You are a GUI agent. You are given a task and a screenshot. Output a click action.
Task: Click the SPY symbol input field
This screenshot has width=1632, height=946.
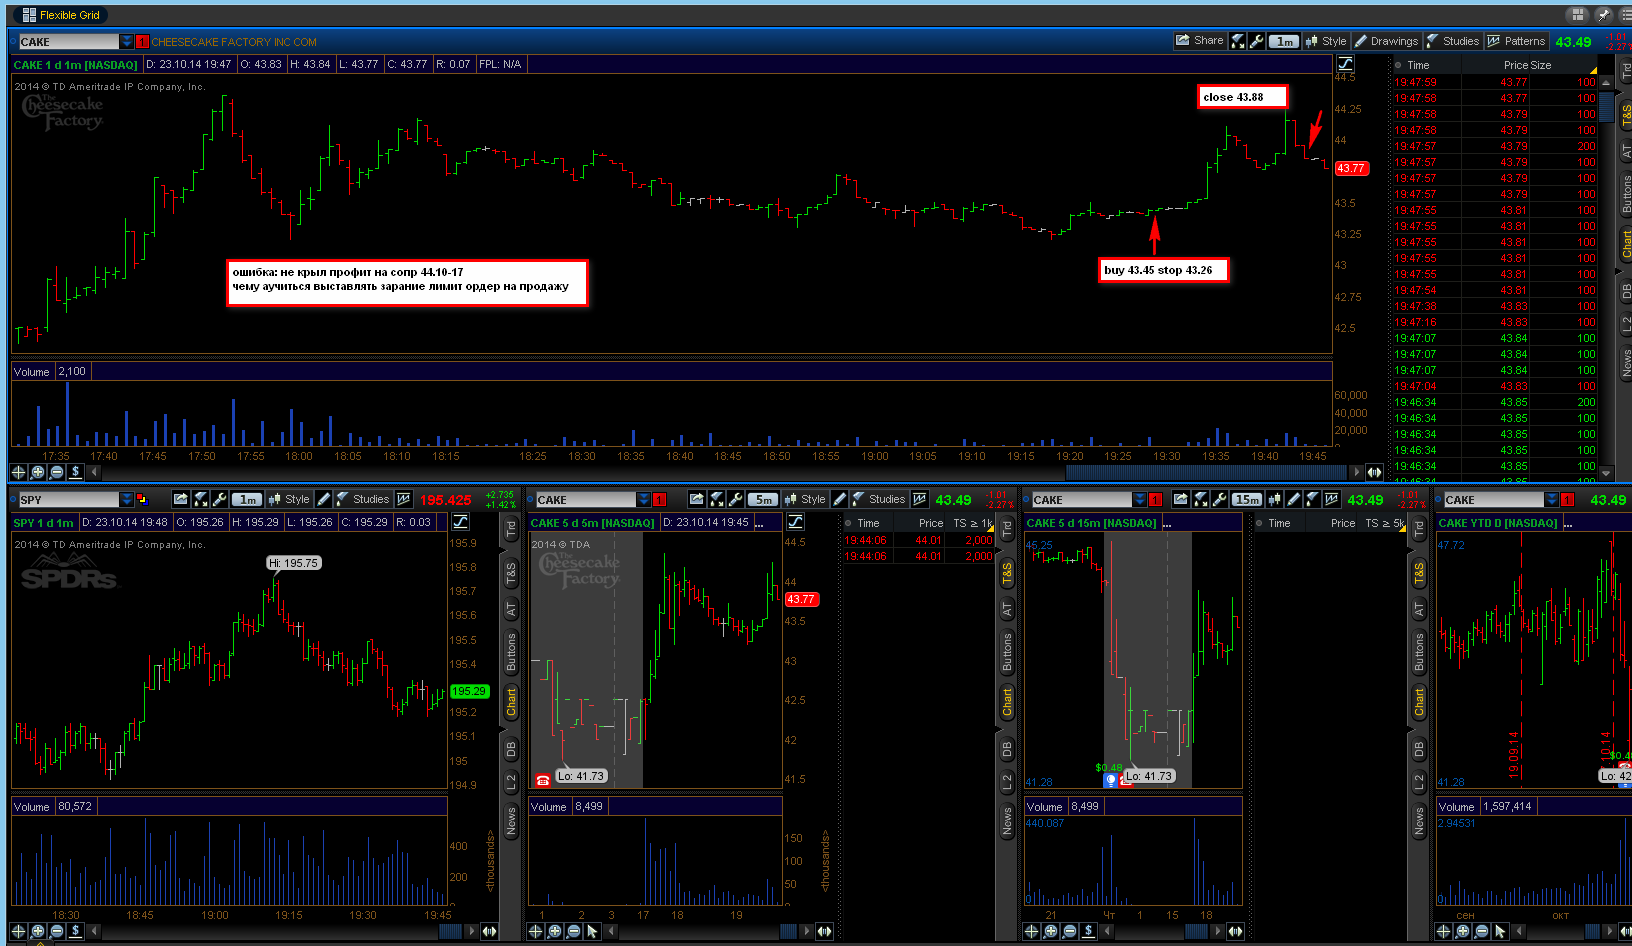point(69,499)
